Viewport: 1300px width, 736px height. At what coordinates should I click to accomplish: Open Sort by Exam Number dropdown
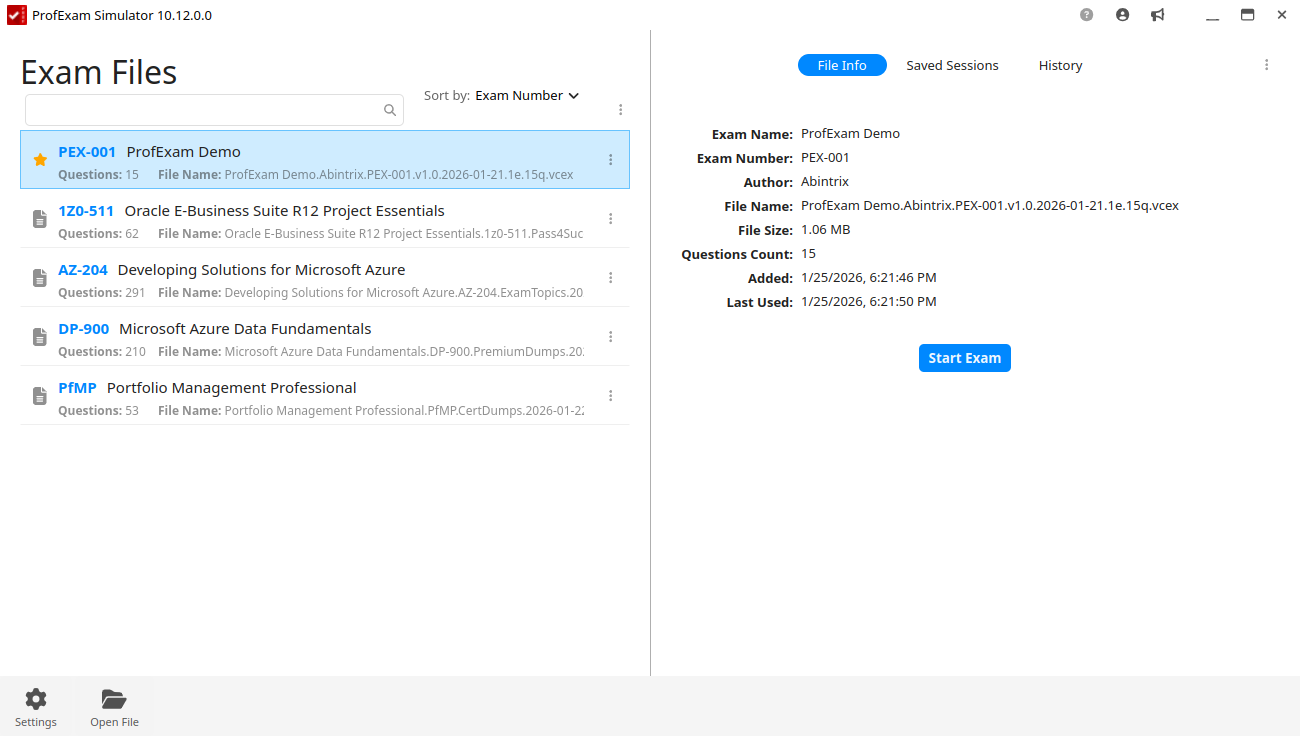point(527,96)
